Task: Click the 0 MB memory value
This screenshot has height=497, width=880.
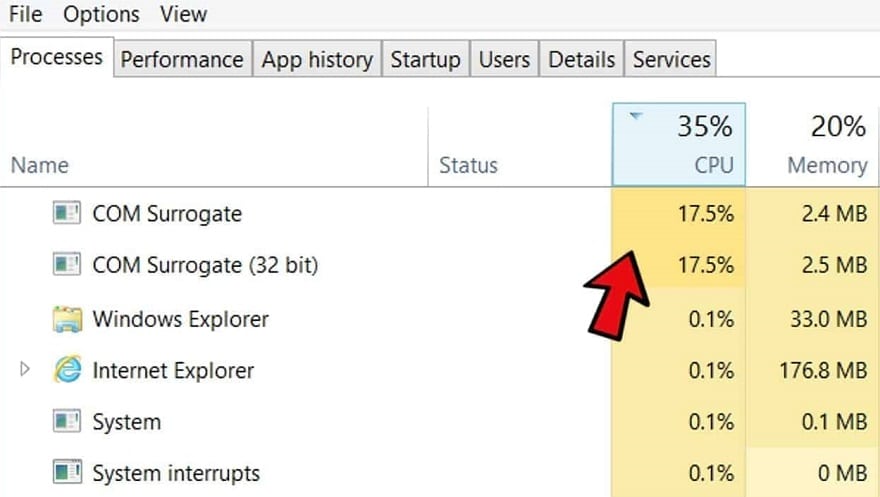Action: [x=842, y=473]
